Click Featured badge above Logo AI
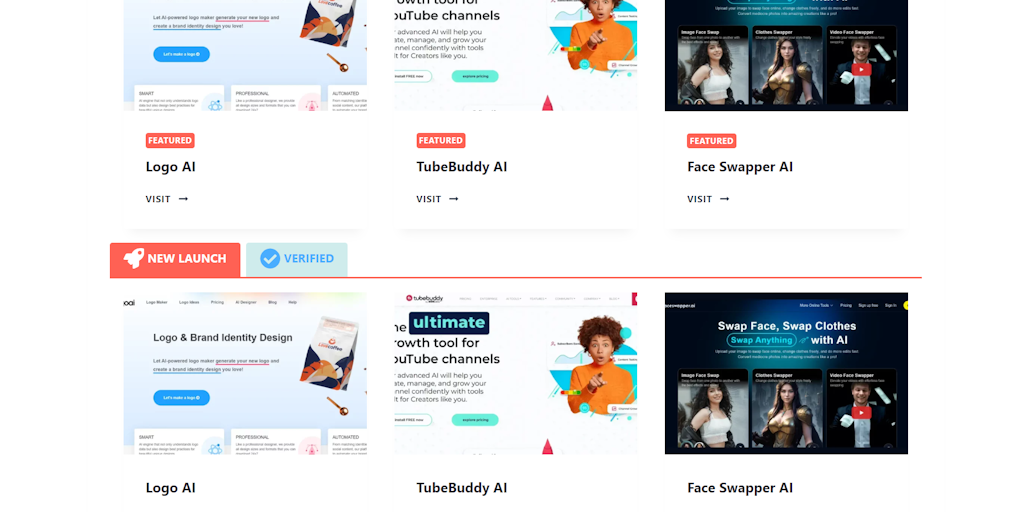This screenshot has width=1024, height=512. coord(170,140)
